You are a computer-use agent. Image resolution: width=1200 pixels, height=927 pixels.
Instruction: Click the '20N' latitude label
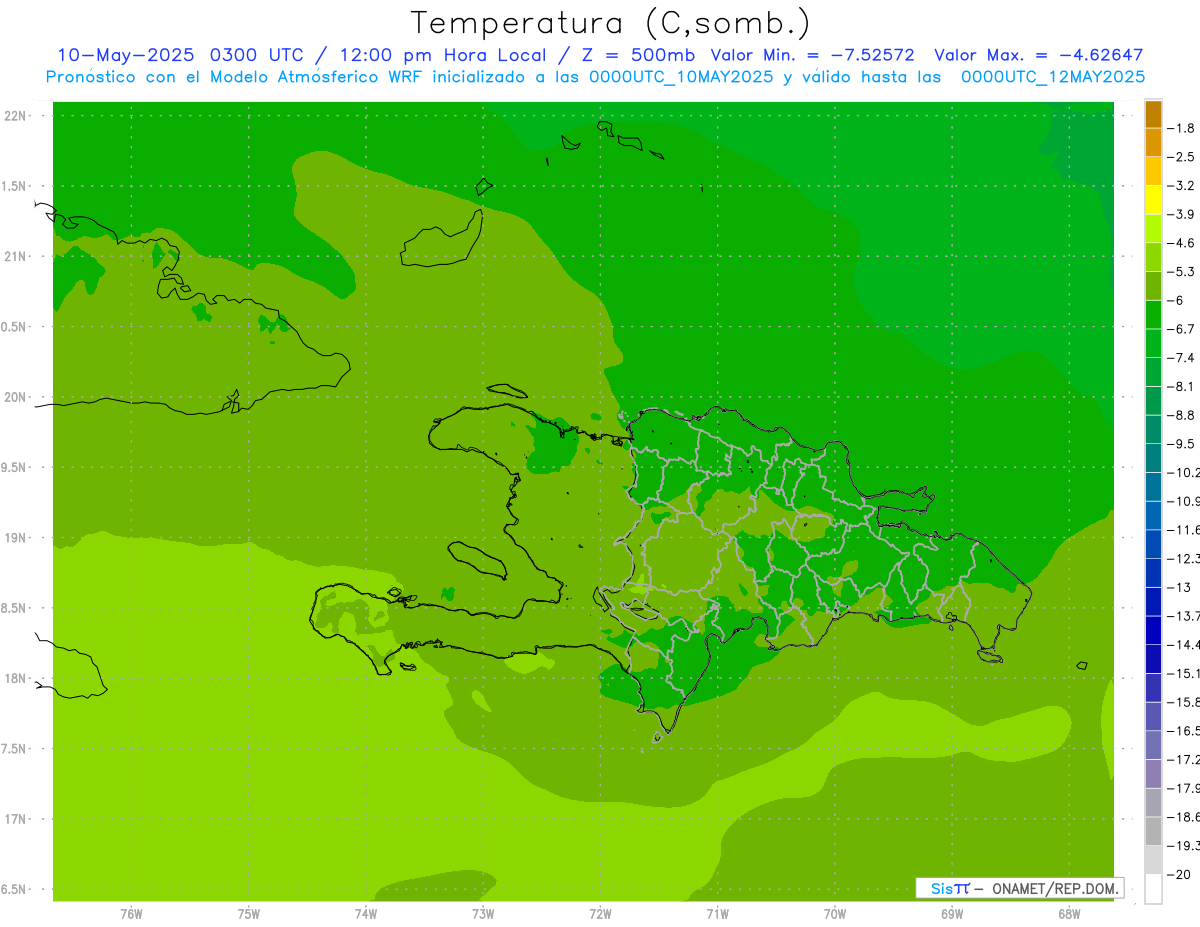tap(16, 397)
